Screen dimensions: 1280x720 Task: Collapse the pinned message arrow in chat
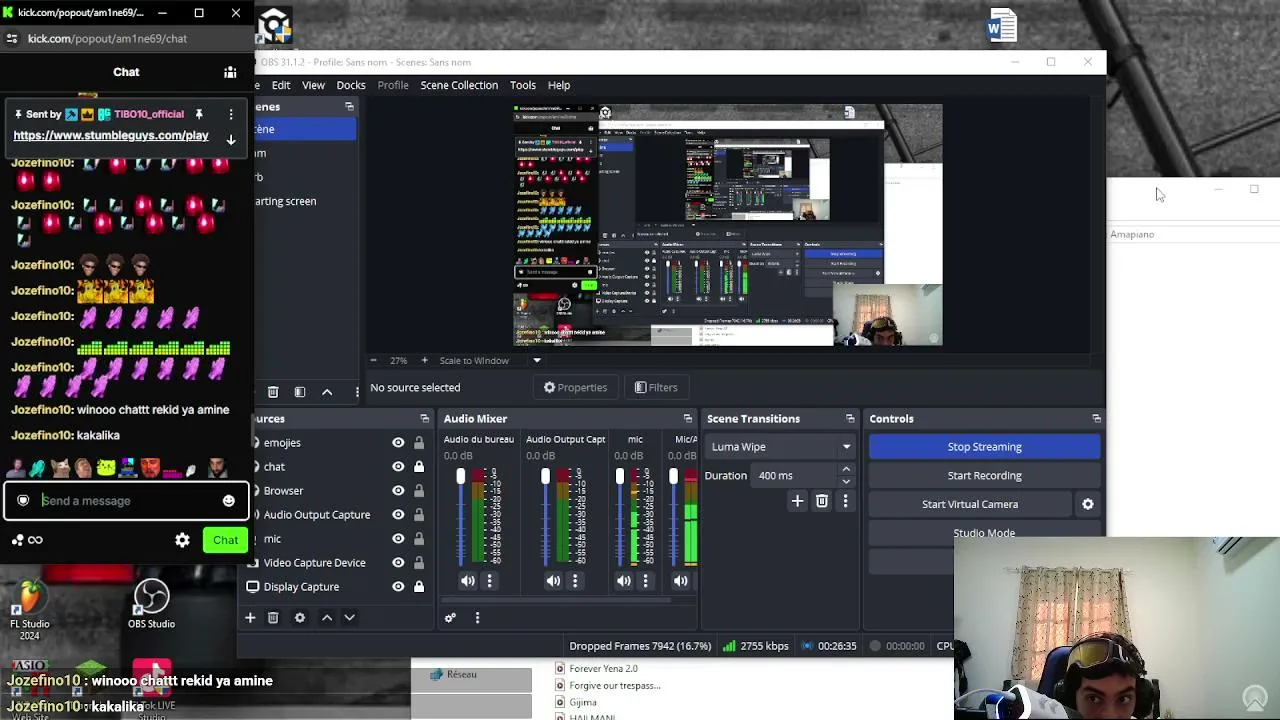[231, 140]
